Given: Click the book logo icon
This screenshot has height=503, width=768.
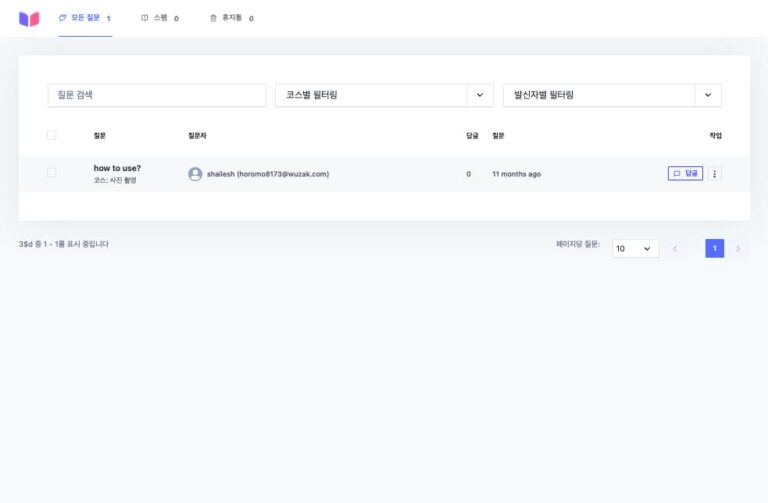Looking at the screenshot, I should click(29, 18).
